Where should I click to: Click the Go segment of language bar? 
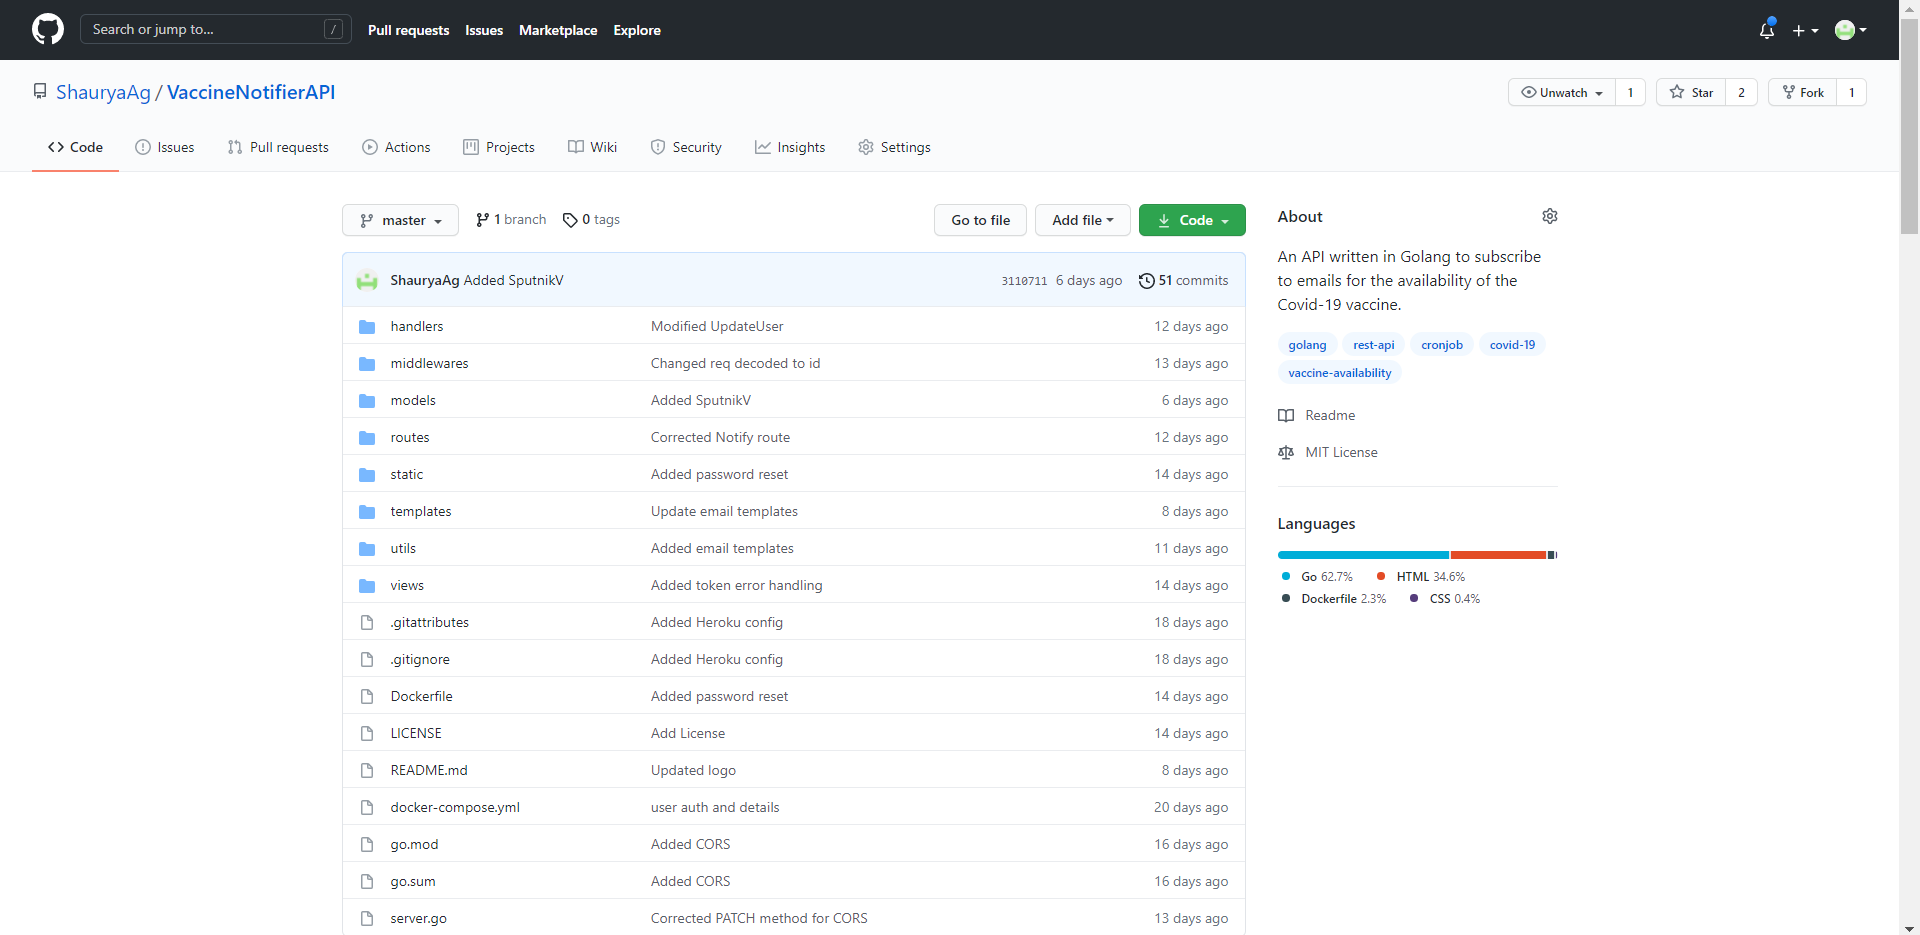tap(1363, 554)
